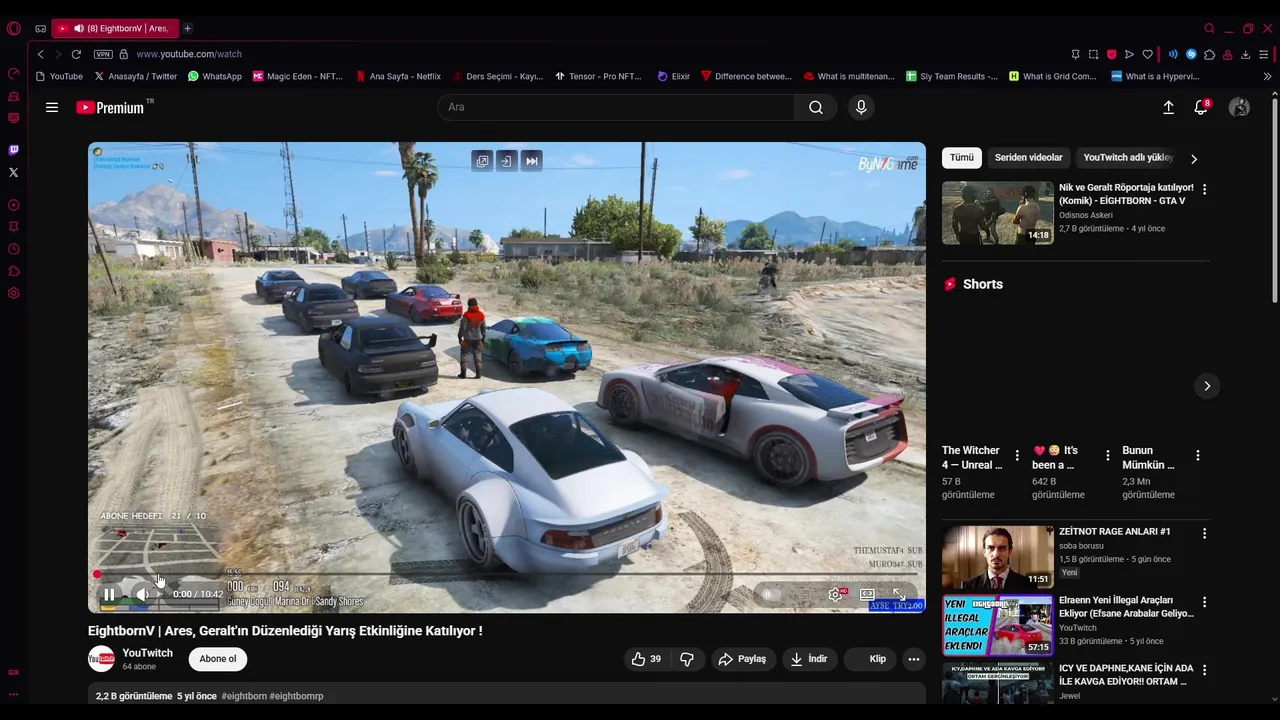The image size is (1280, 720).
Task: Open options for ZEİTNOT RAGE ANLARI video
Action: (1204, 534)
